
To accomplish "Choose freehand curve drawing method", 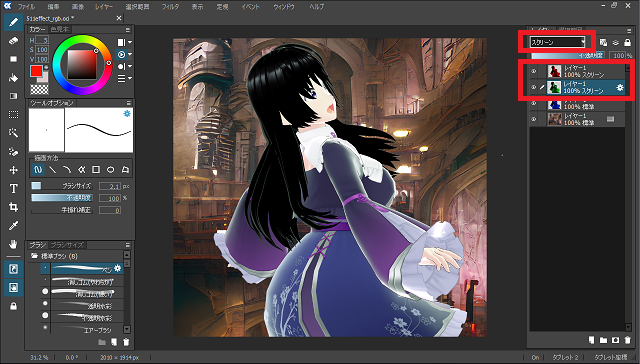I will (38, 169).
